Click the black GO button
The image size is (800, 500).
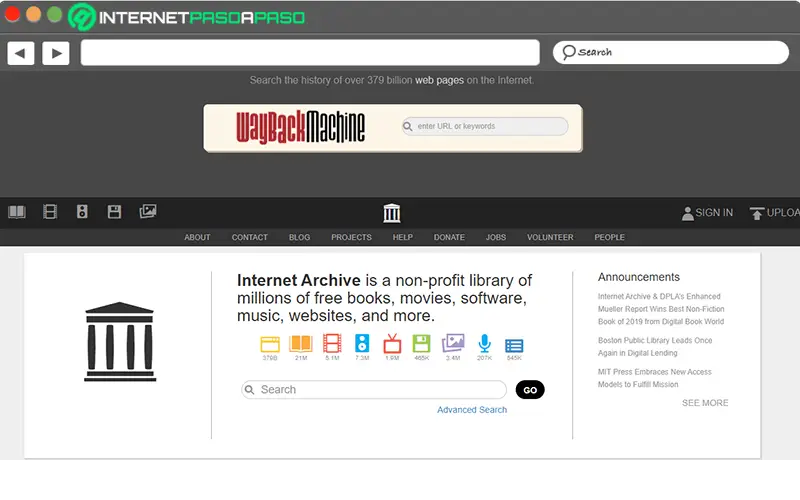(530, 390)
